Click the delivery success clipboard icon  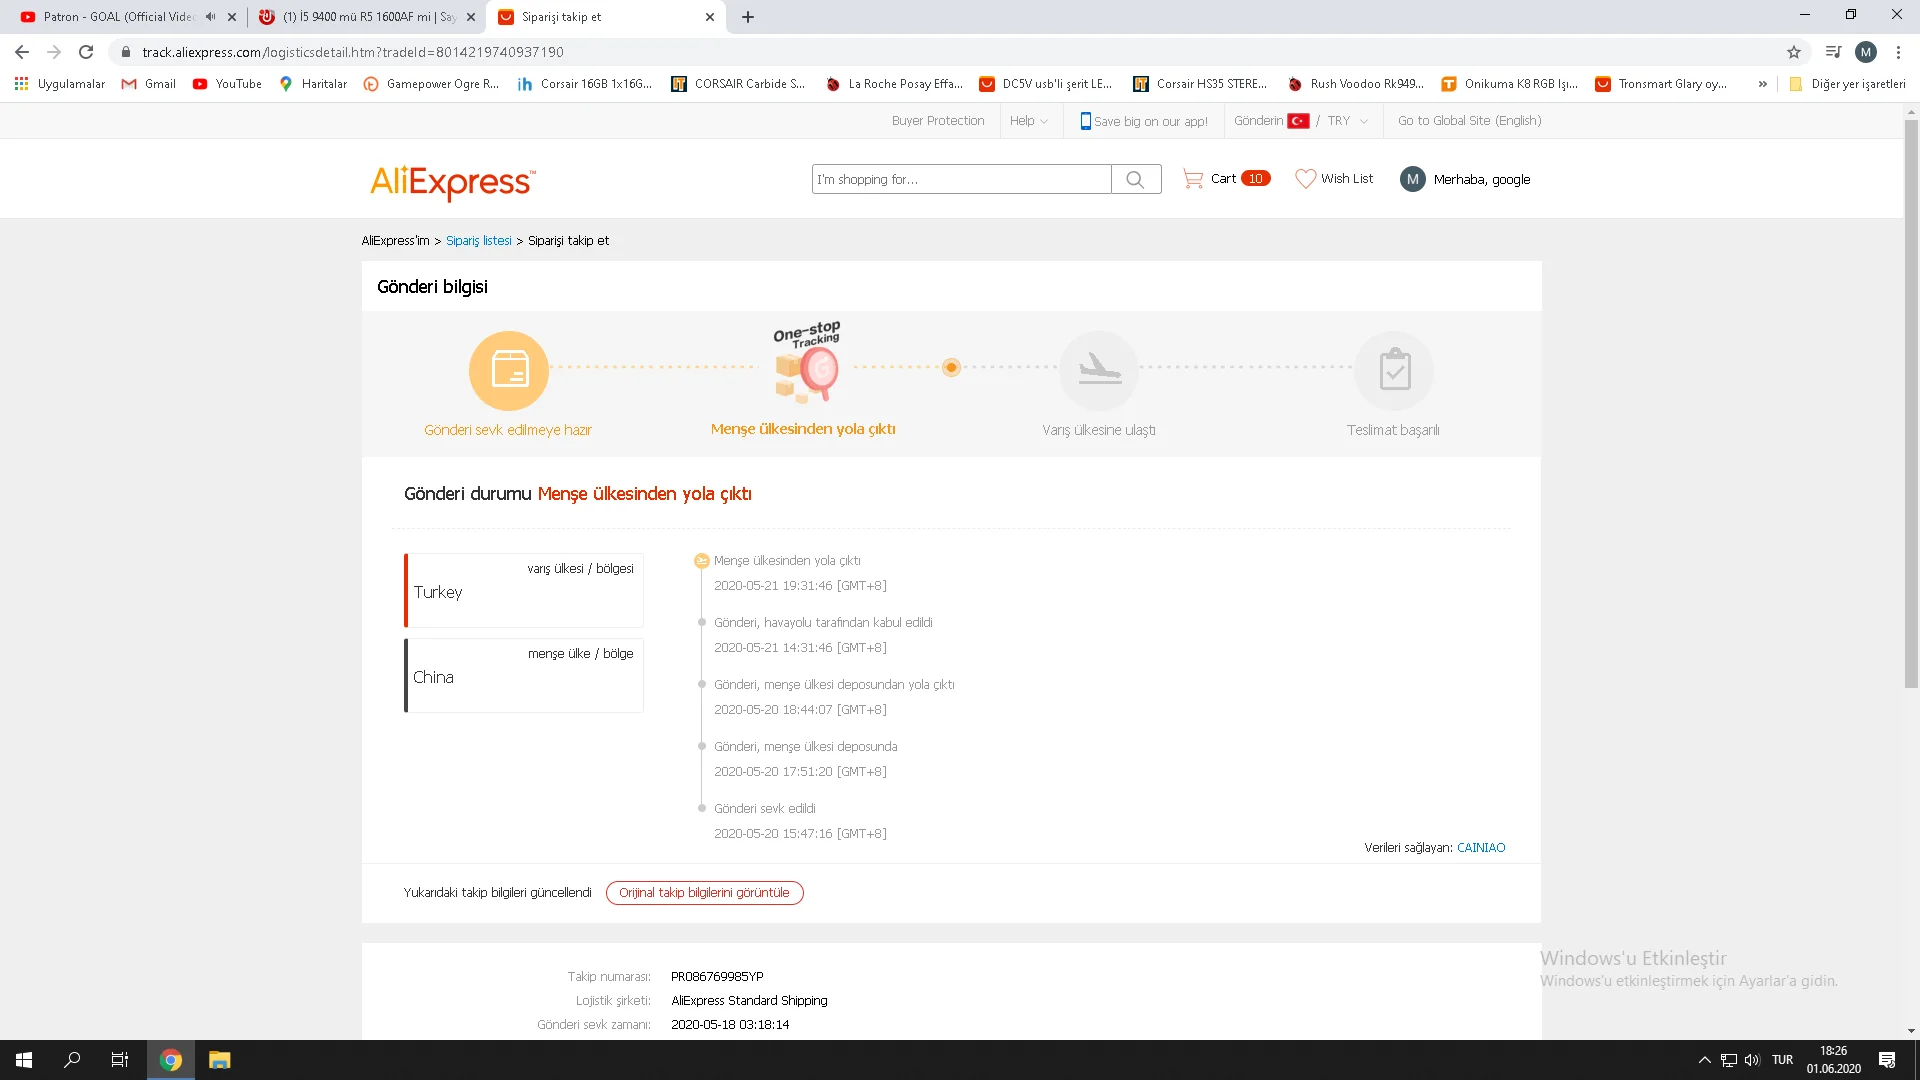(x=1394, y=370)
